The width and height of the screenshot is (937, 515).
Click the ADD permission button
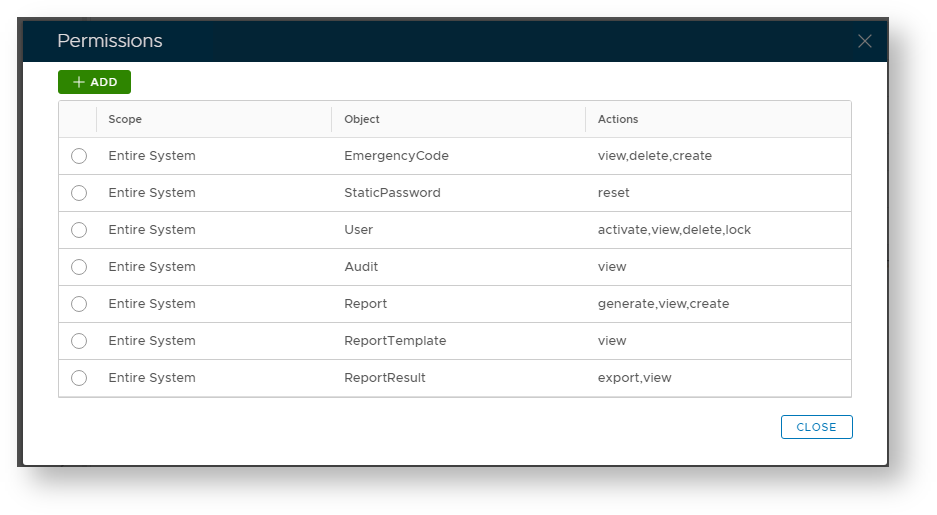click(x=94, y=82)
